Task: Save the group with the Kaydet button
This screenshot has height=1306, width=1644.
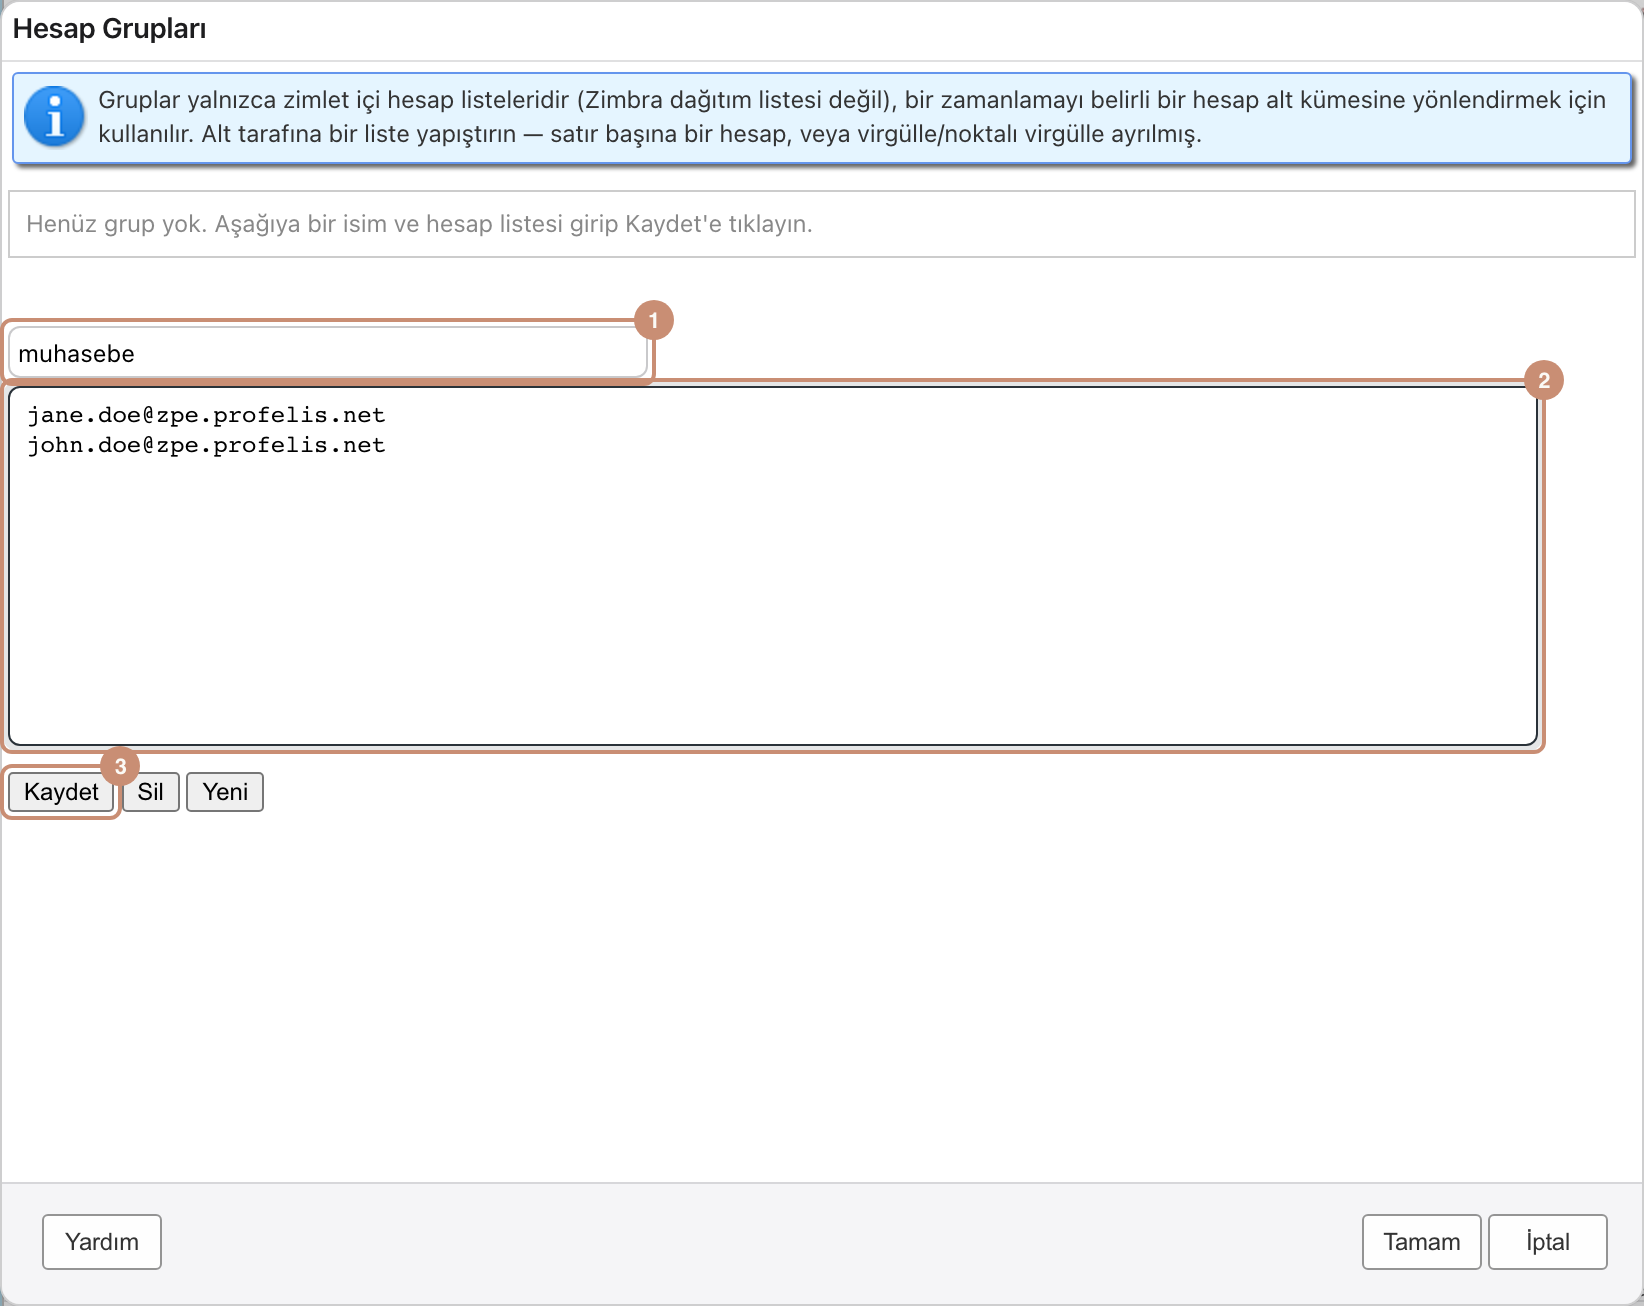Action: tap(61, 792)
